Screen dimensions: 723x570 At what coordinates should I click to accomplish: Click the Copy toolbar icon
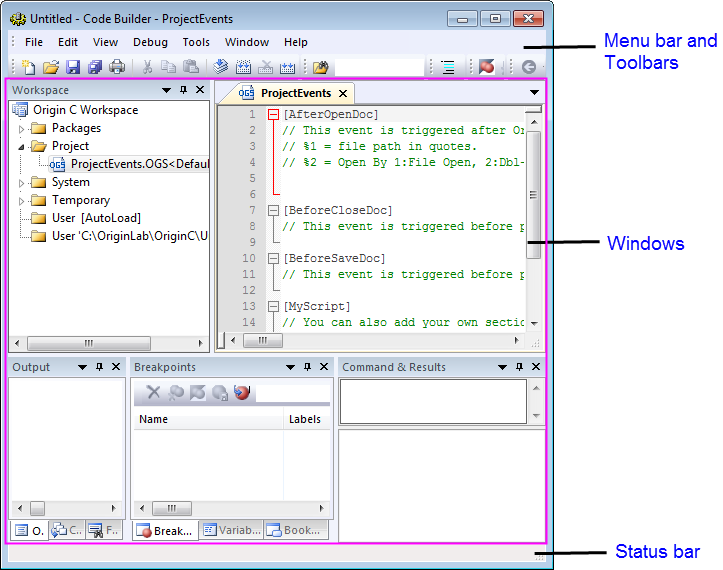169,67
